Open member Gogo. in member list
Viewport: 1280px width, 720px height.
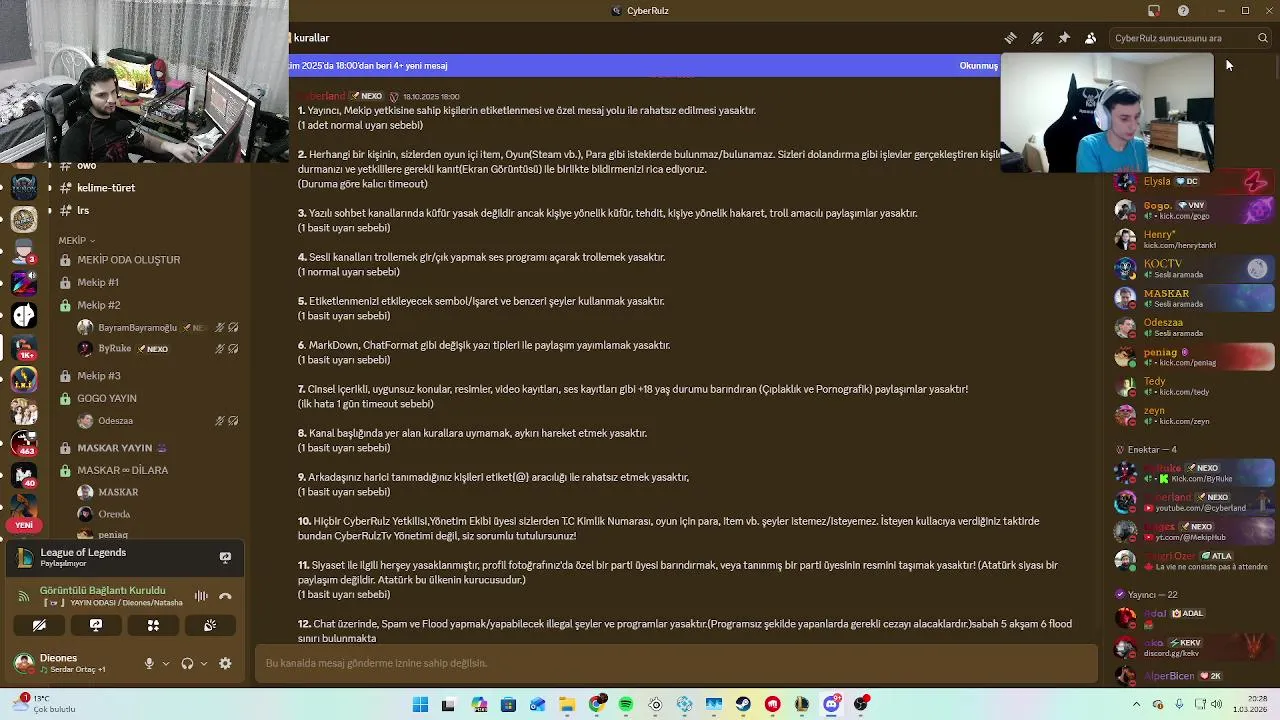click(1192, 210)
